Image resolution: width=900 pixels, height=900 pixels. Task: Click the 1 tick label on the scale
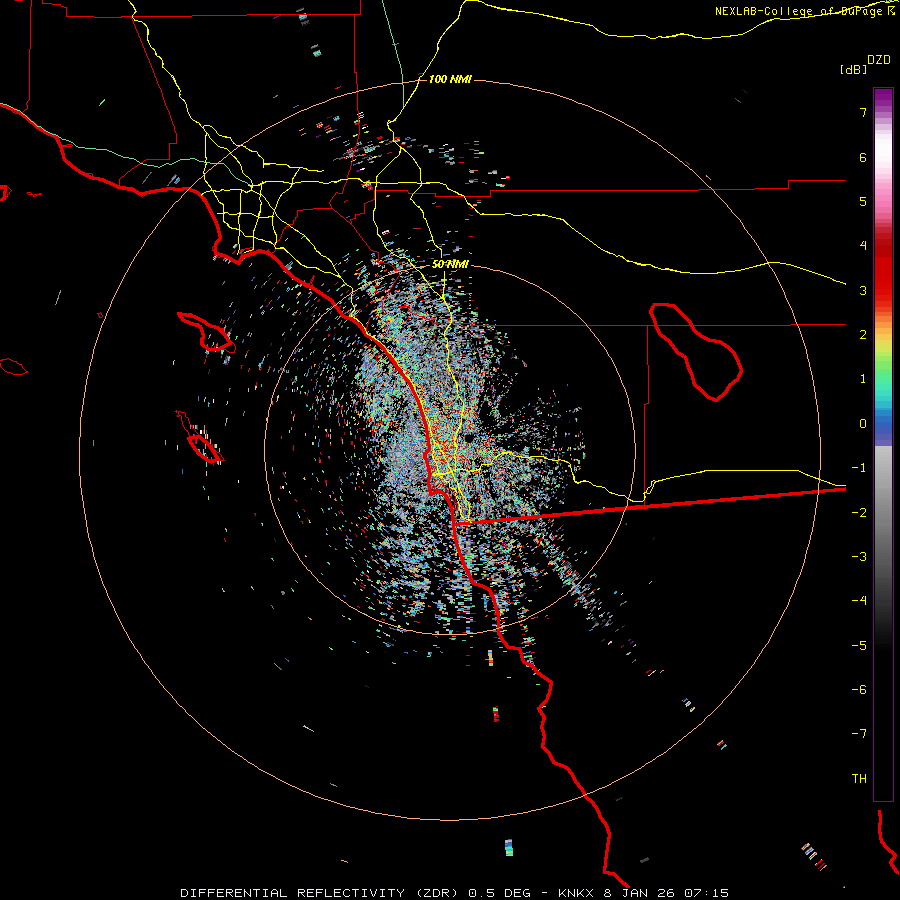point(863,379)
